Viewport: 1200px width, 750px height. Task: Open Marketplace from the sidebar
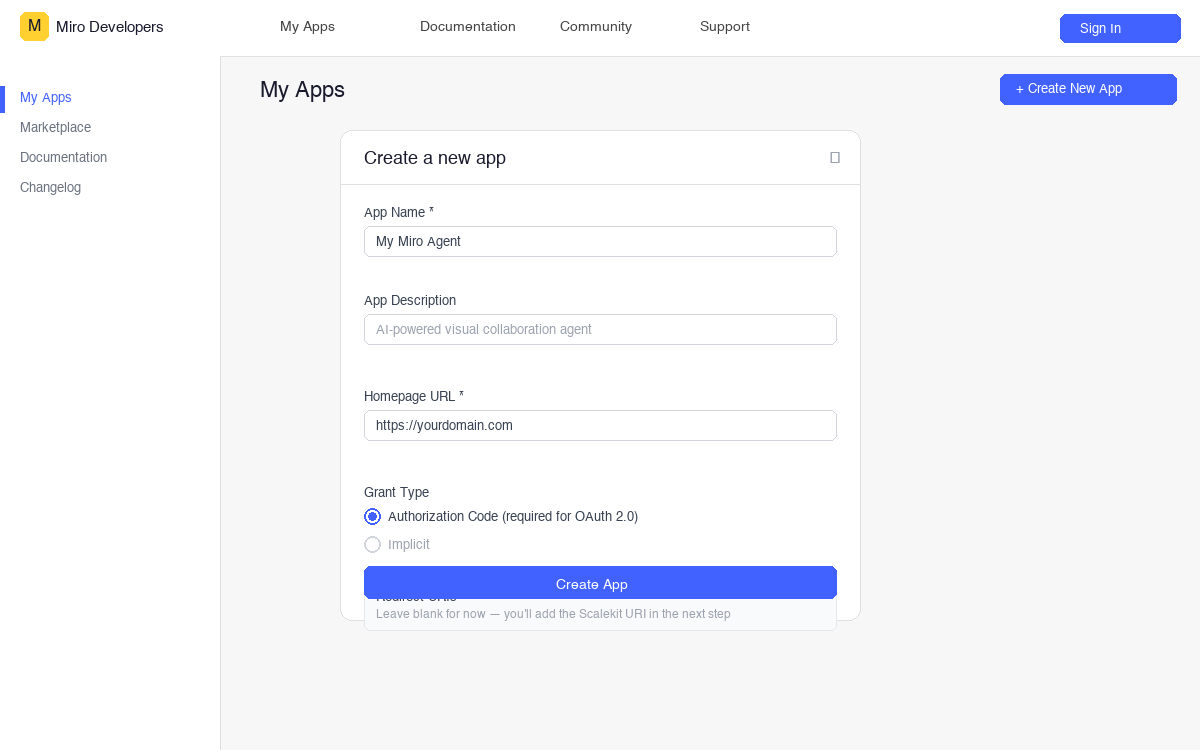coord(55,127)
